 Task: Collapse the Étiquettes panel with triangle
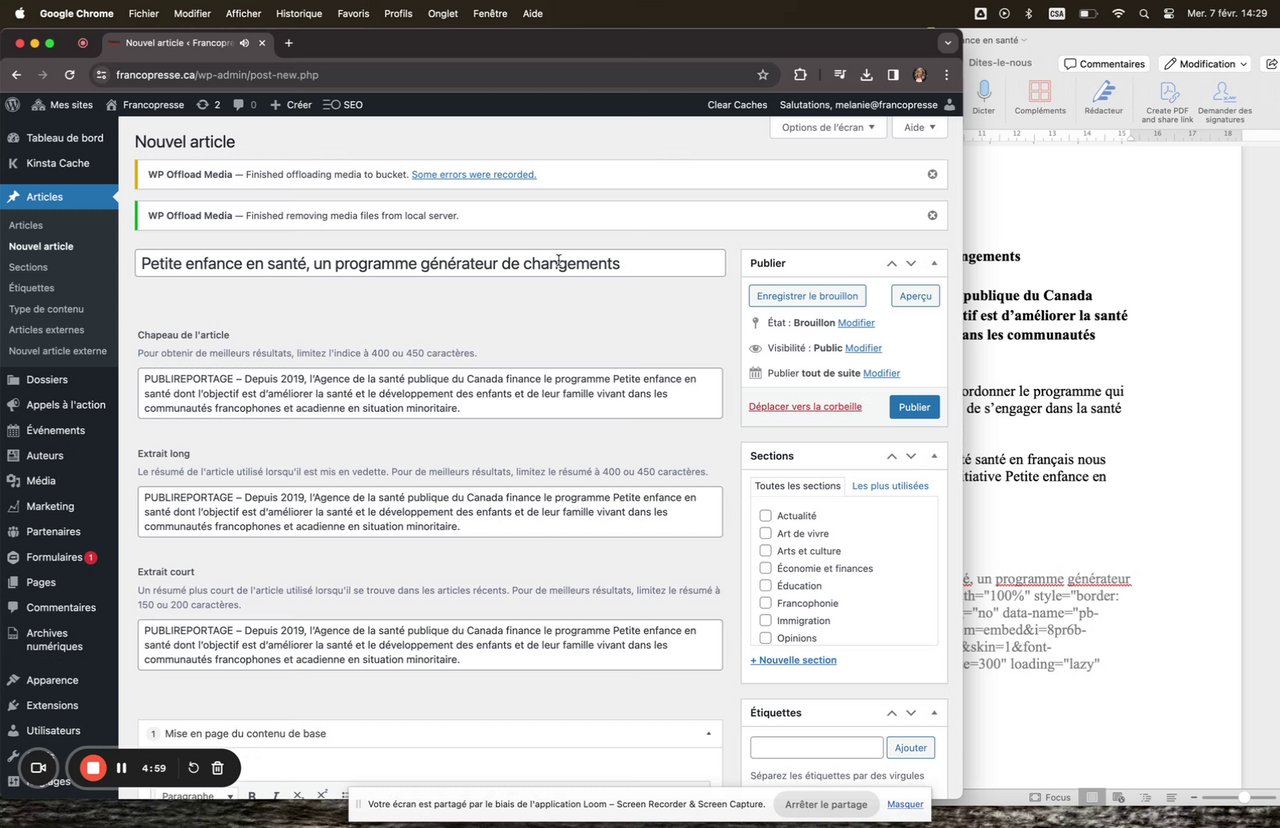click(934, 713)
